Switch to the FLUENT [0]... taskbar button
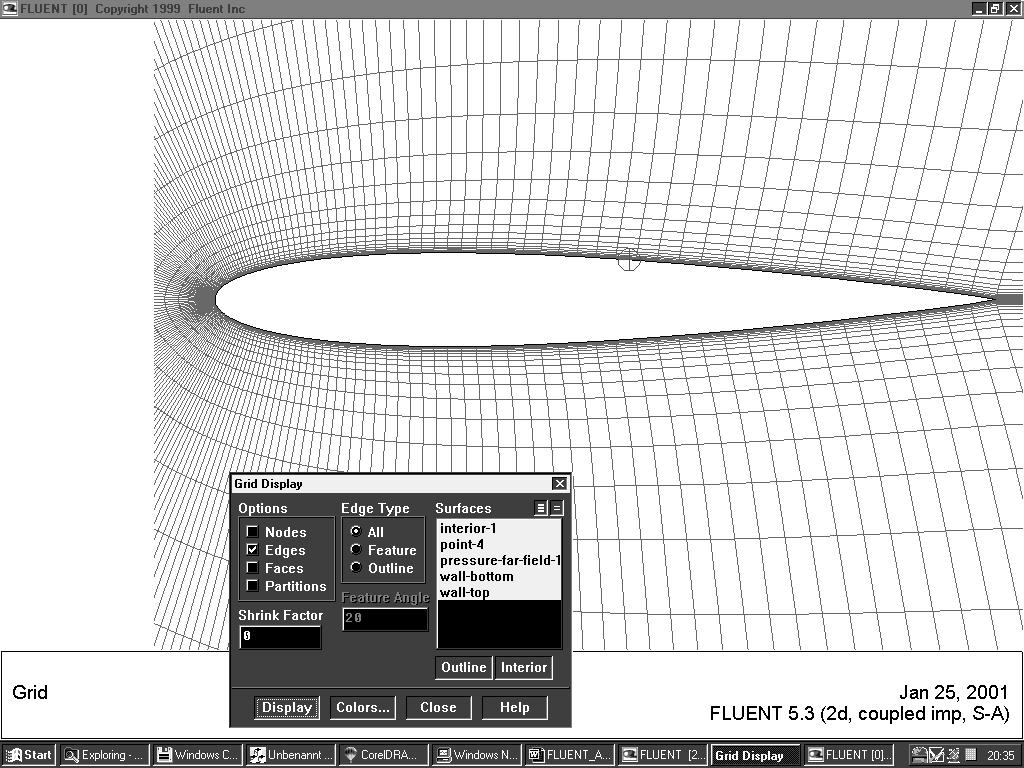 pos(850,755)
